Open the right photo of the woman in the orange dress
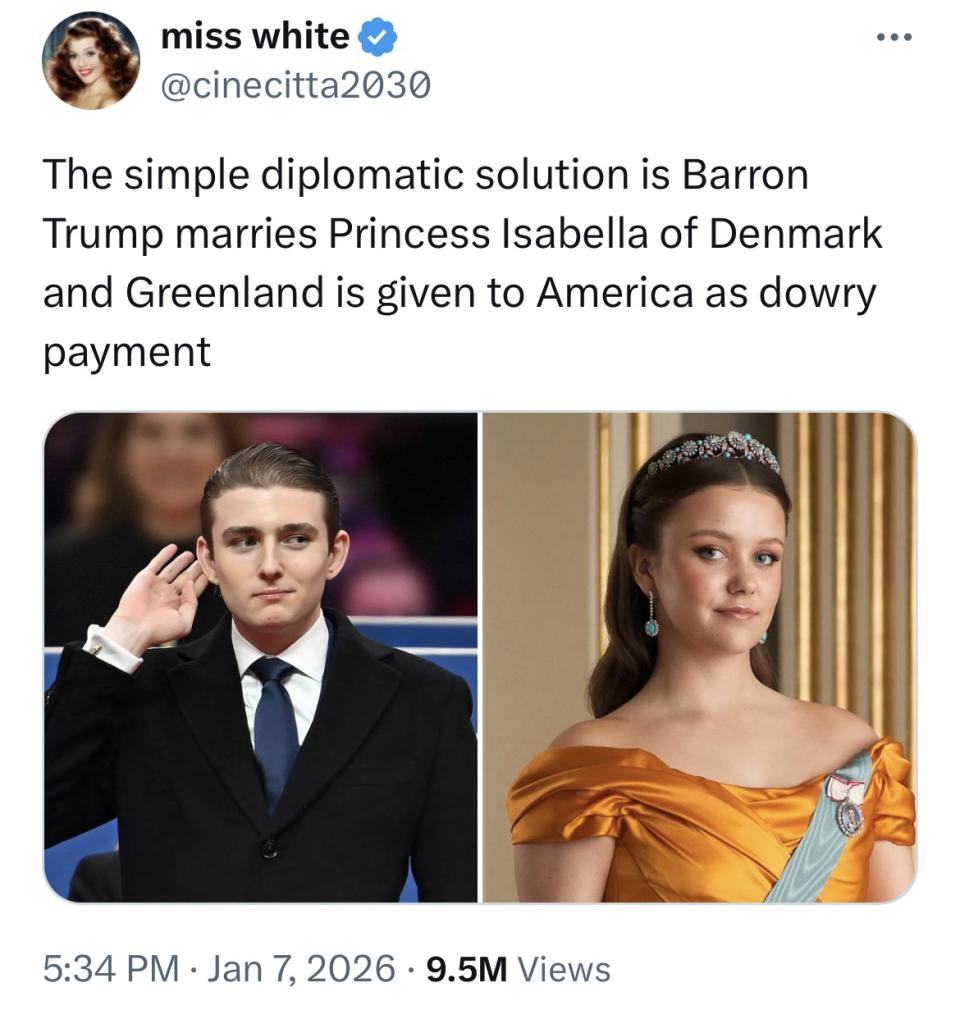The image size is (960, 1024). click(699, 657)
